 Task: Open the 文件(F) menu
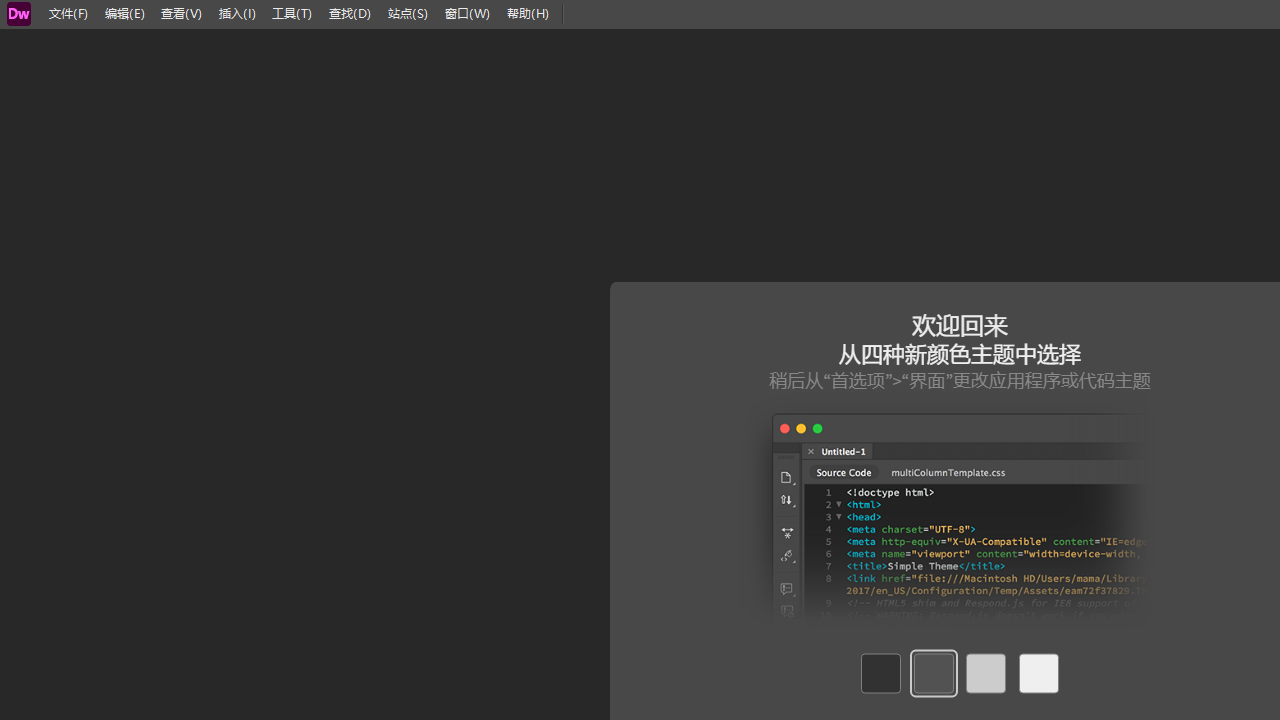point(68,13)
